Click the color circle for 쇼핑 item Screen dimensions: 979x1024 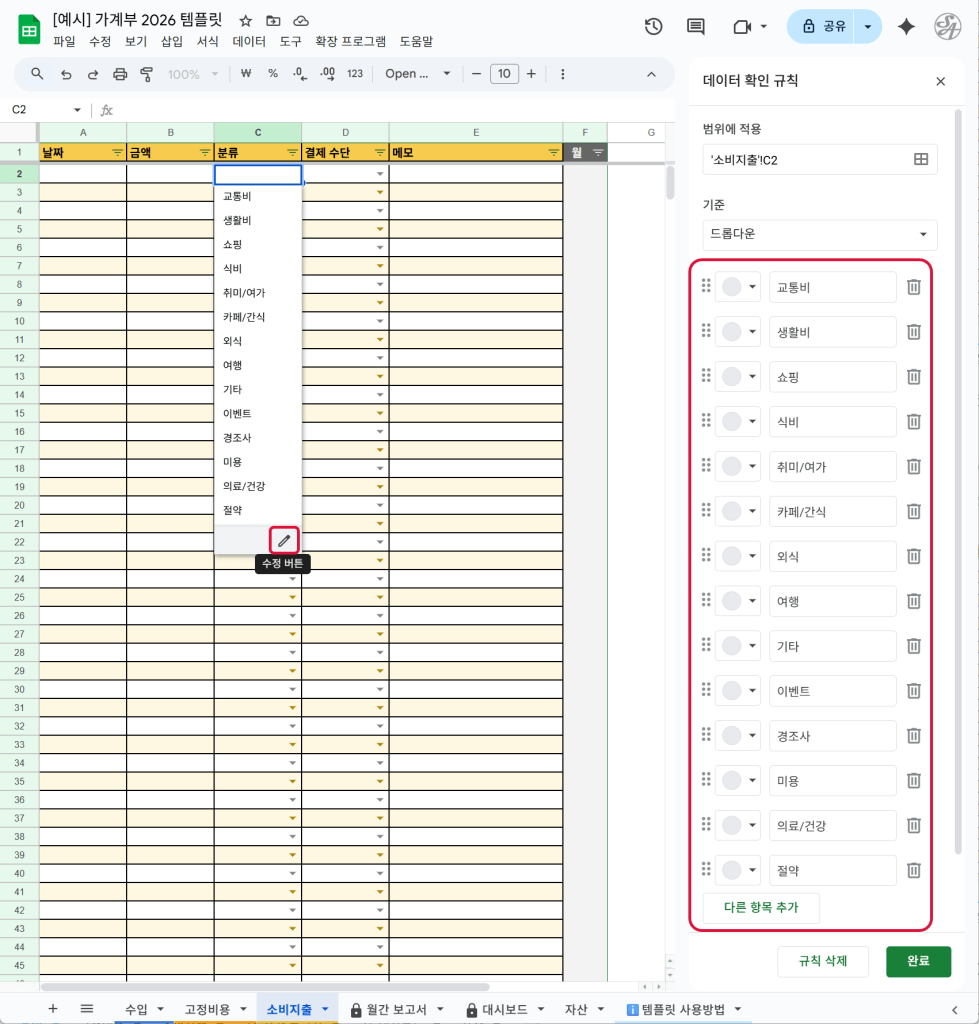point(732,377)
